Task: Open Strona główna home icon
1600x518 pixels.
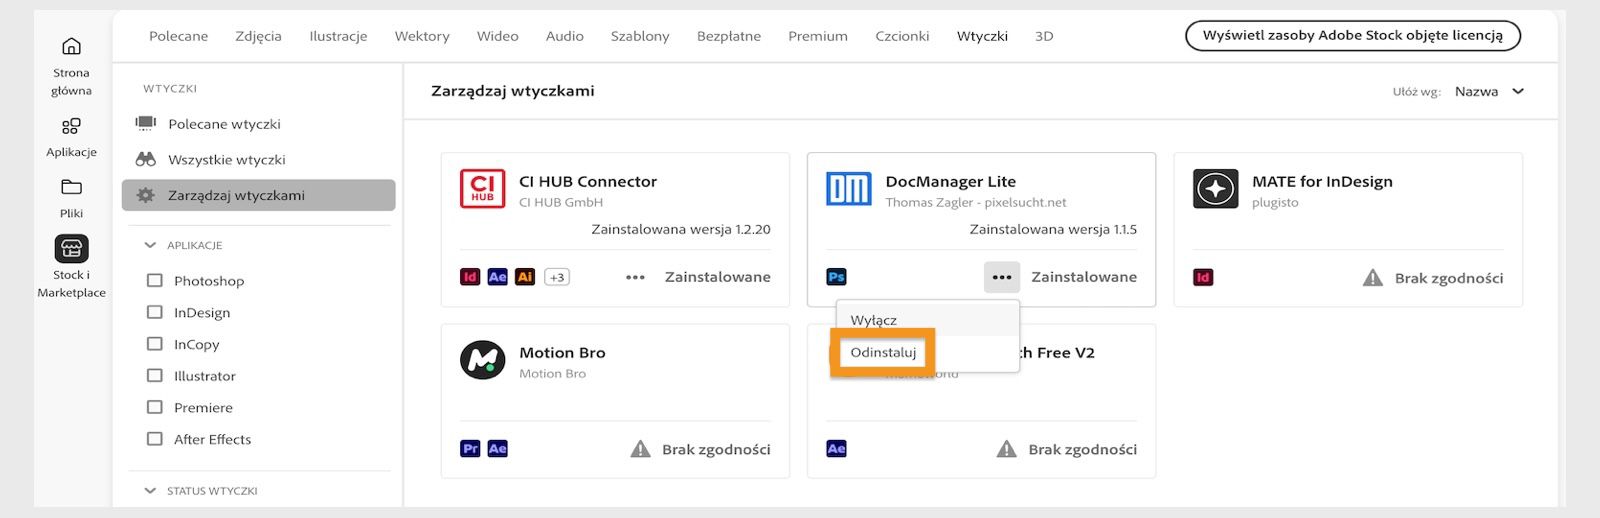Action: (71, 46)
